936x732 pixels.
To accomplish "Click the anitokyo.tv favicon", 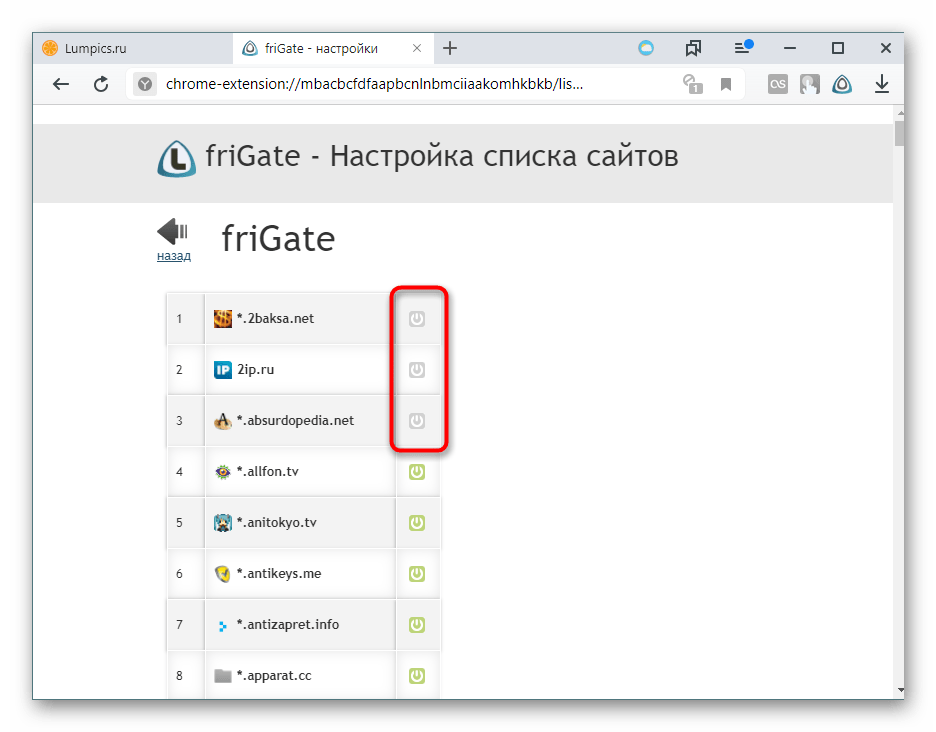I will point(223,523).
